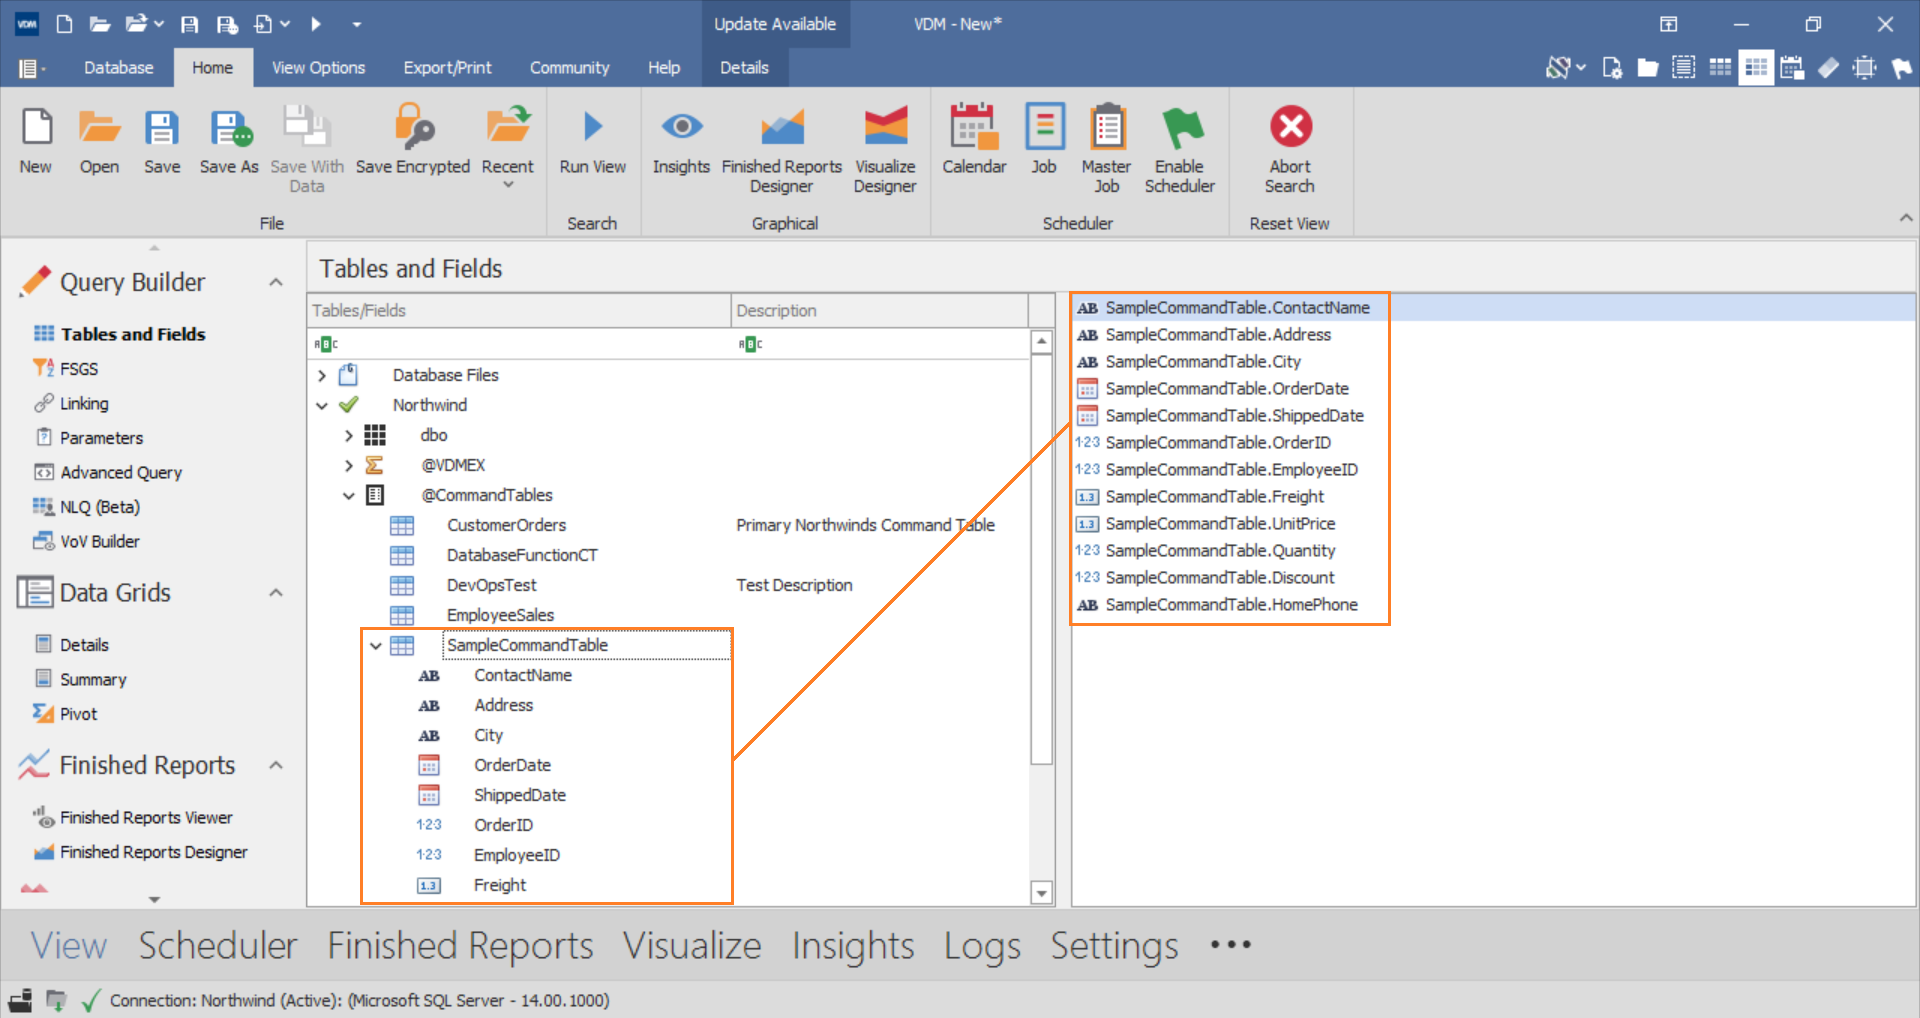Click the Run View play icon
The height and width of the screenshot is (1018, 1920).
click(593, 127)
